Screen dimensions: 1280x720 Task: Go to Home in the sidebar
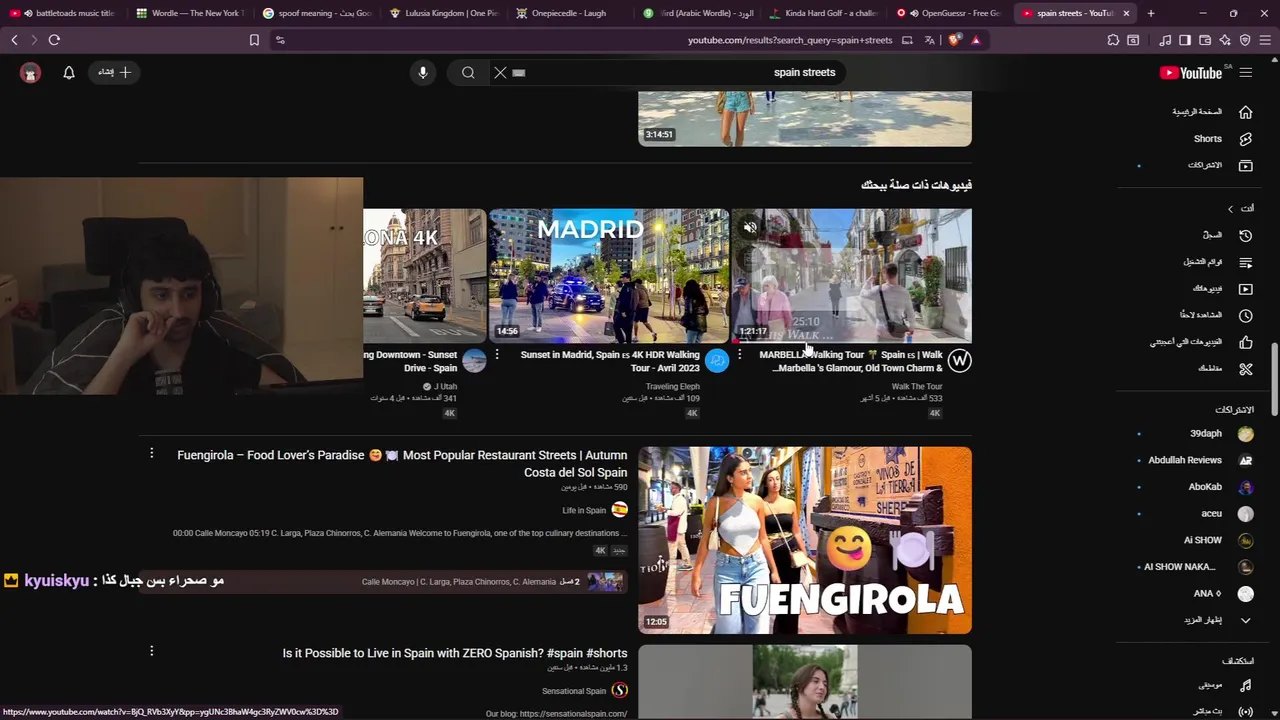coord(1211,112)
